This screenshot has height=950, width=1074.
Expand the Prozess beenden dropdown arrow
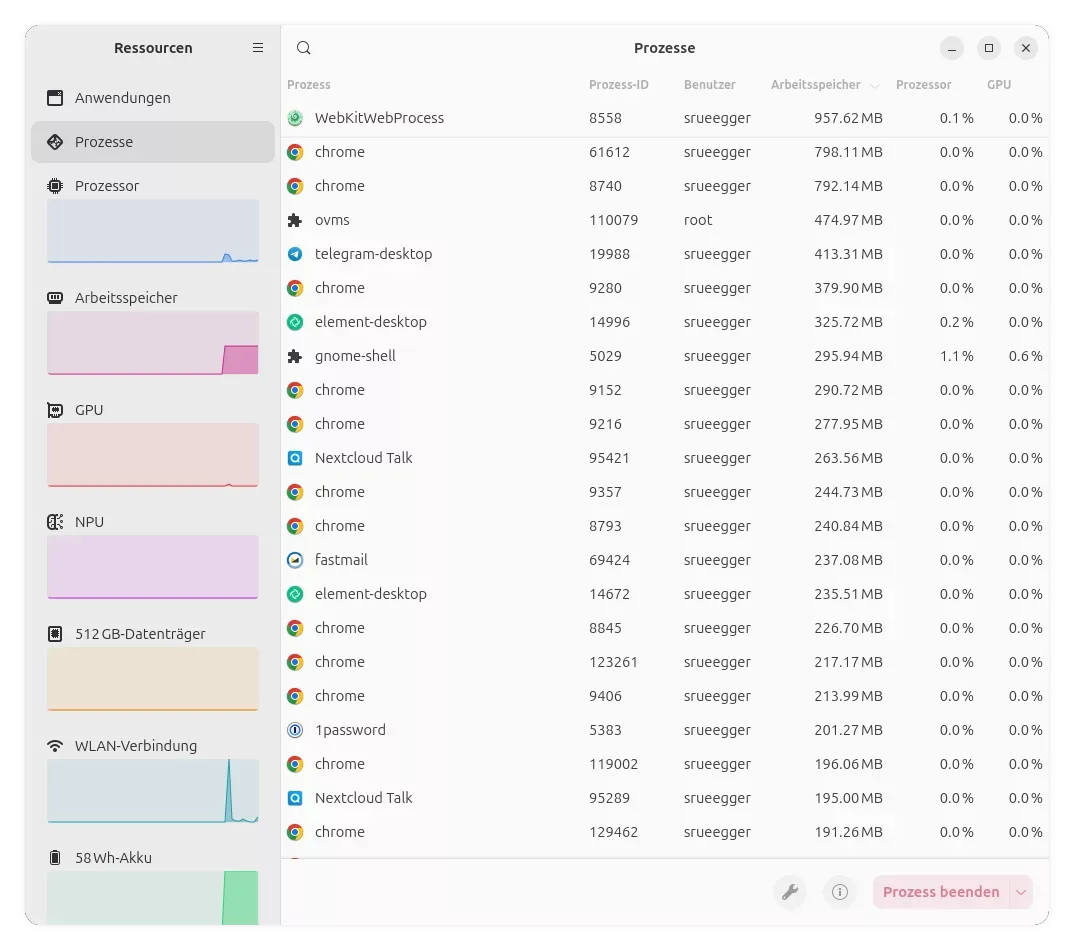point(1021,892)
